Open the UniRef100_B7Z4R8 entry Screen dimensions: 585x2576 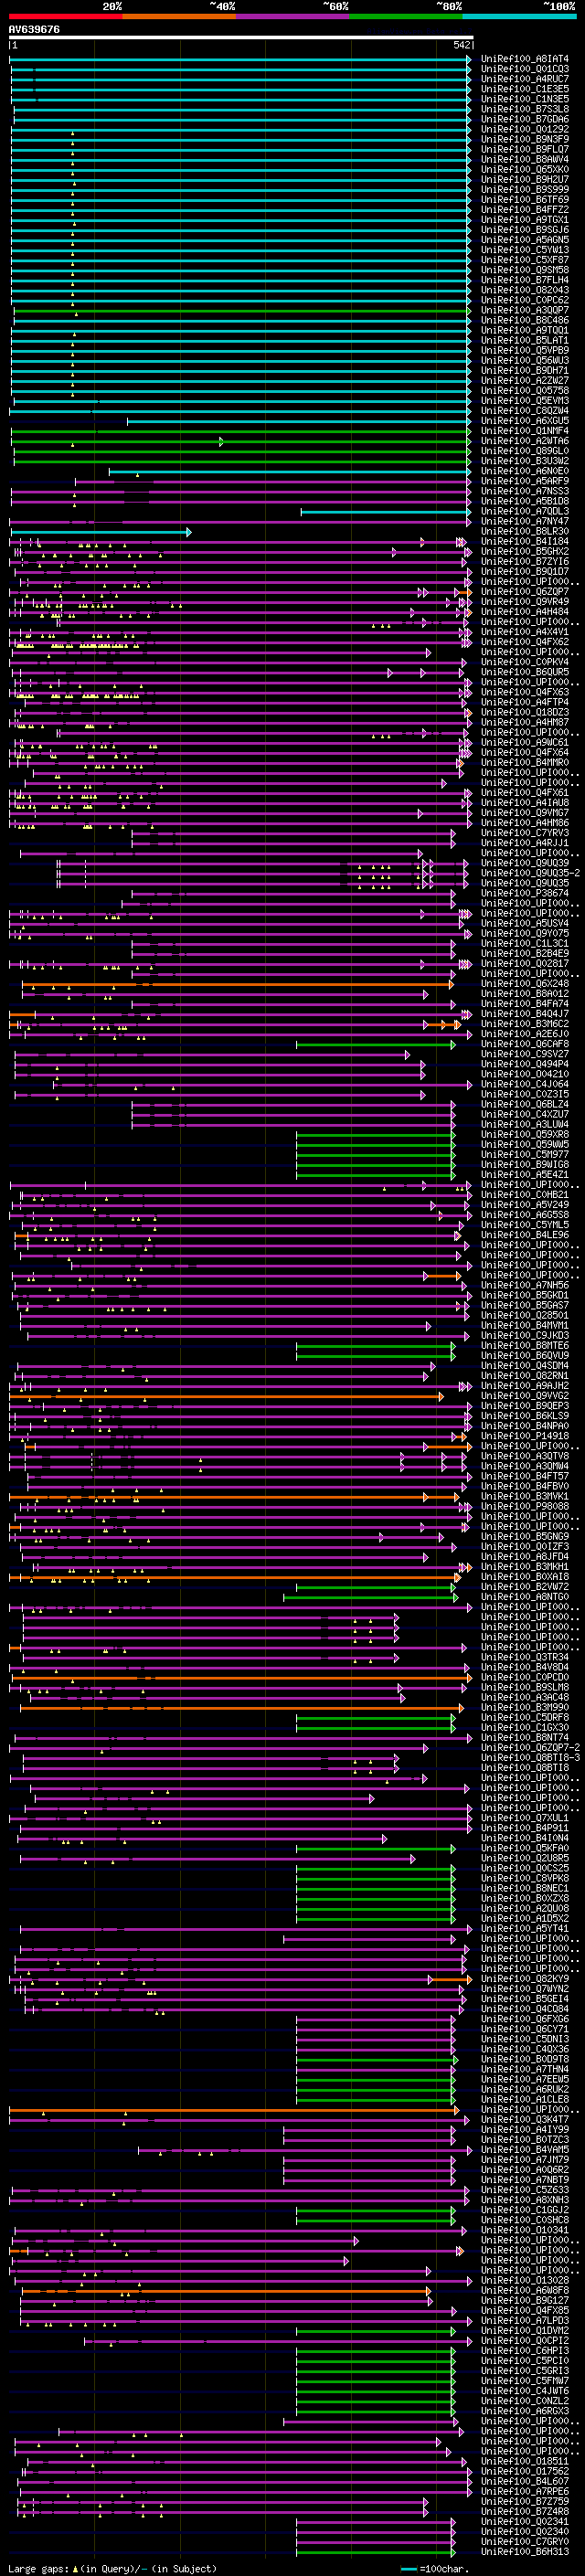(x=524, y=2511)
